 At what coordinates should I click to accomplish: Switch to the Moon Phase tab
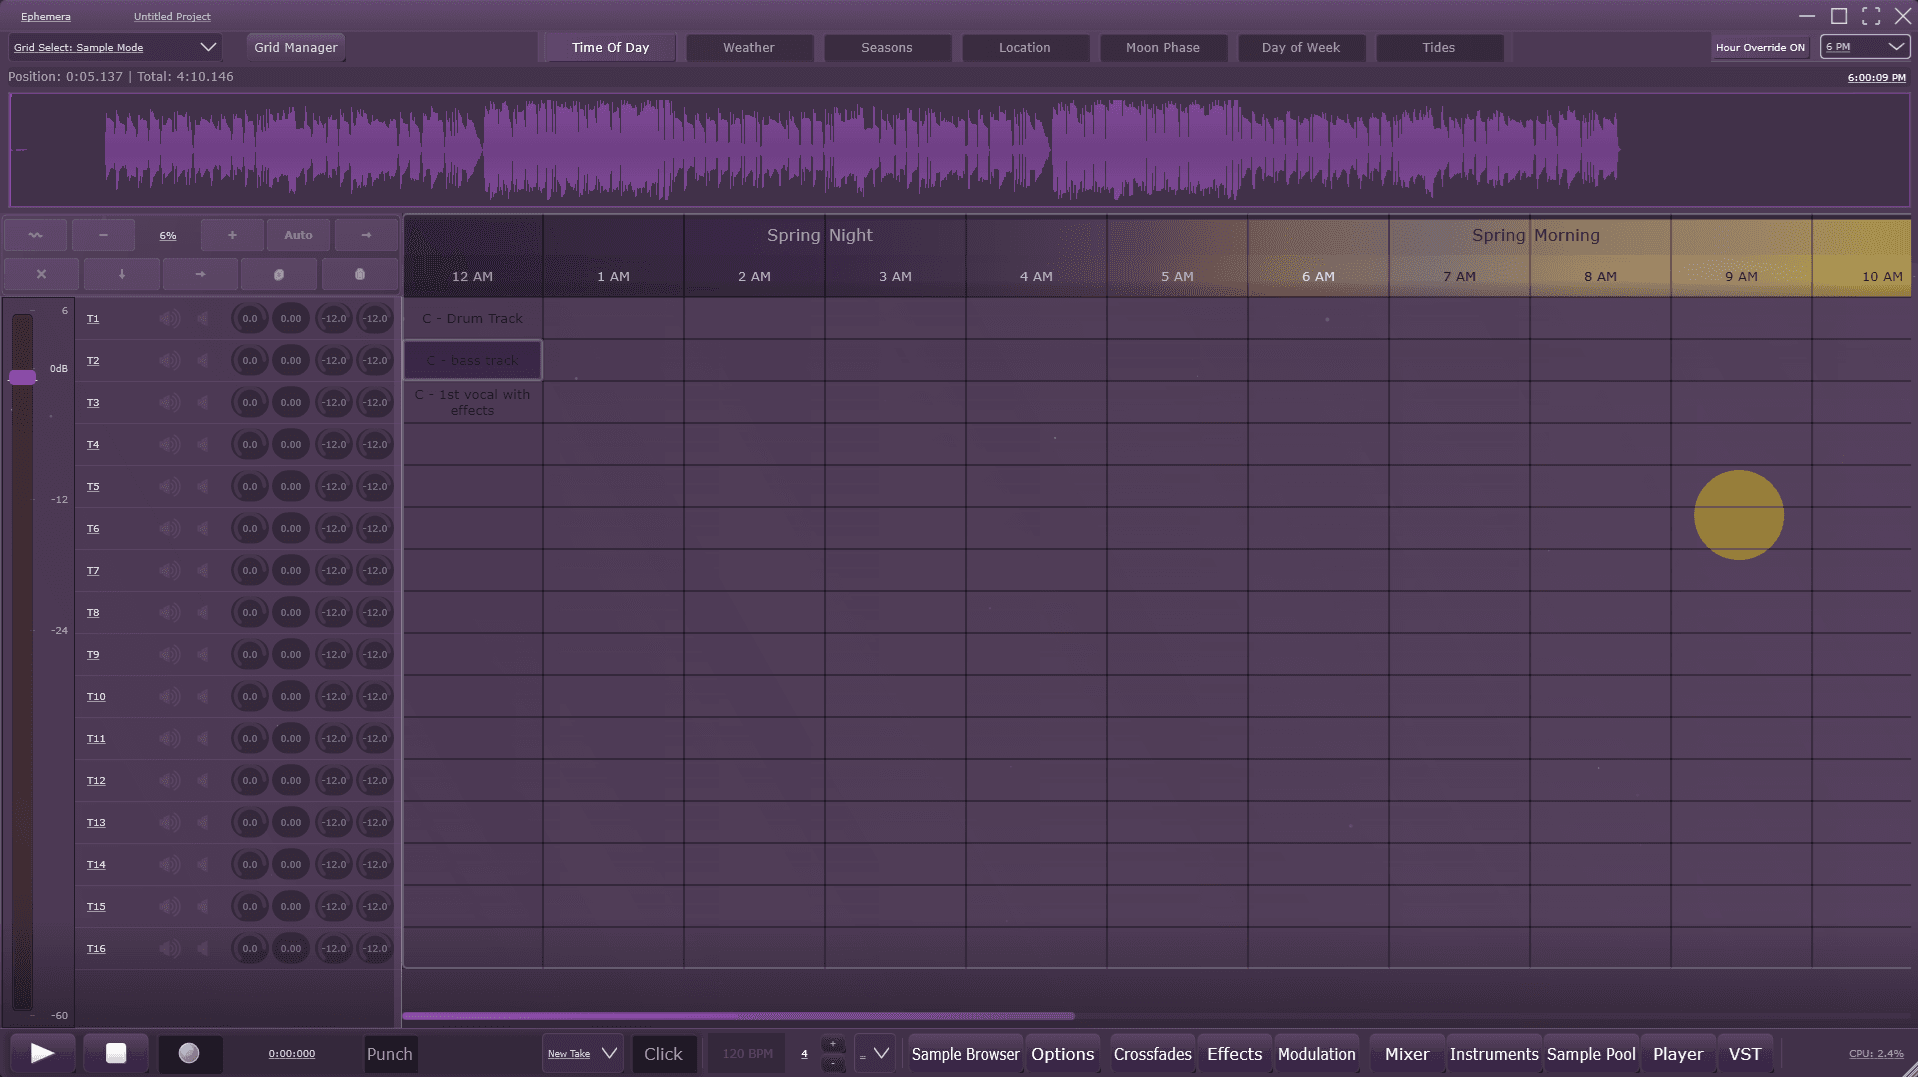(1162, 47)
